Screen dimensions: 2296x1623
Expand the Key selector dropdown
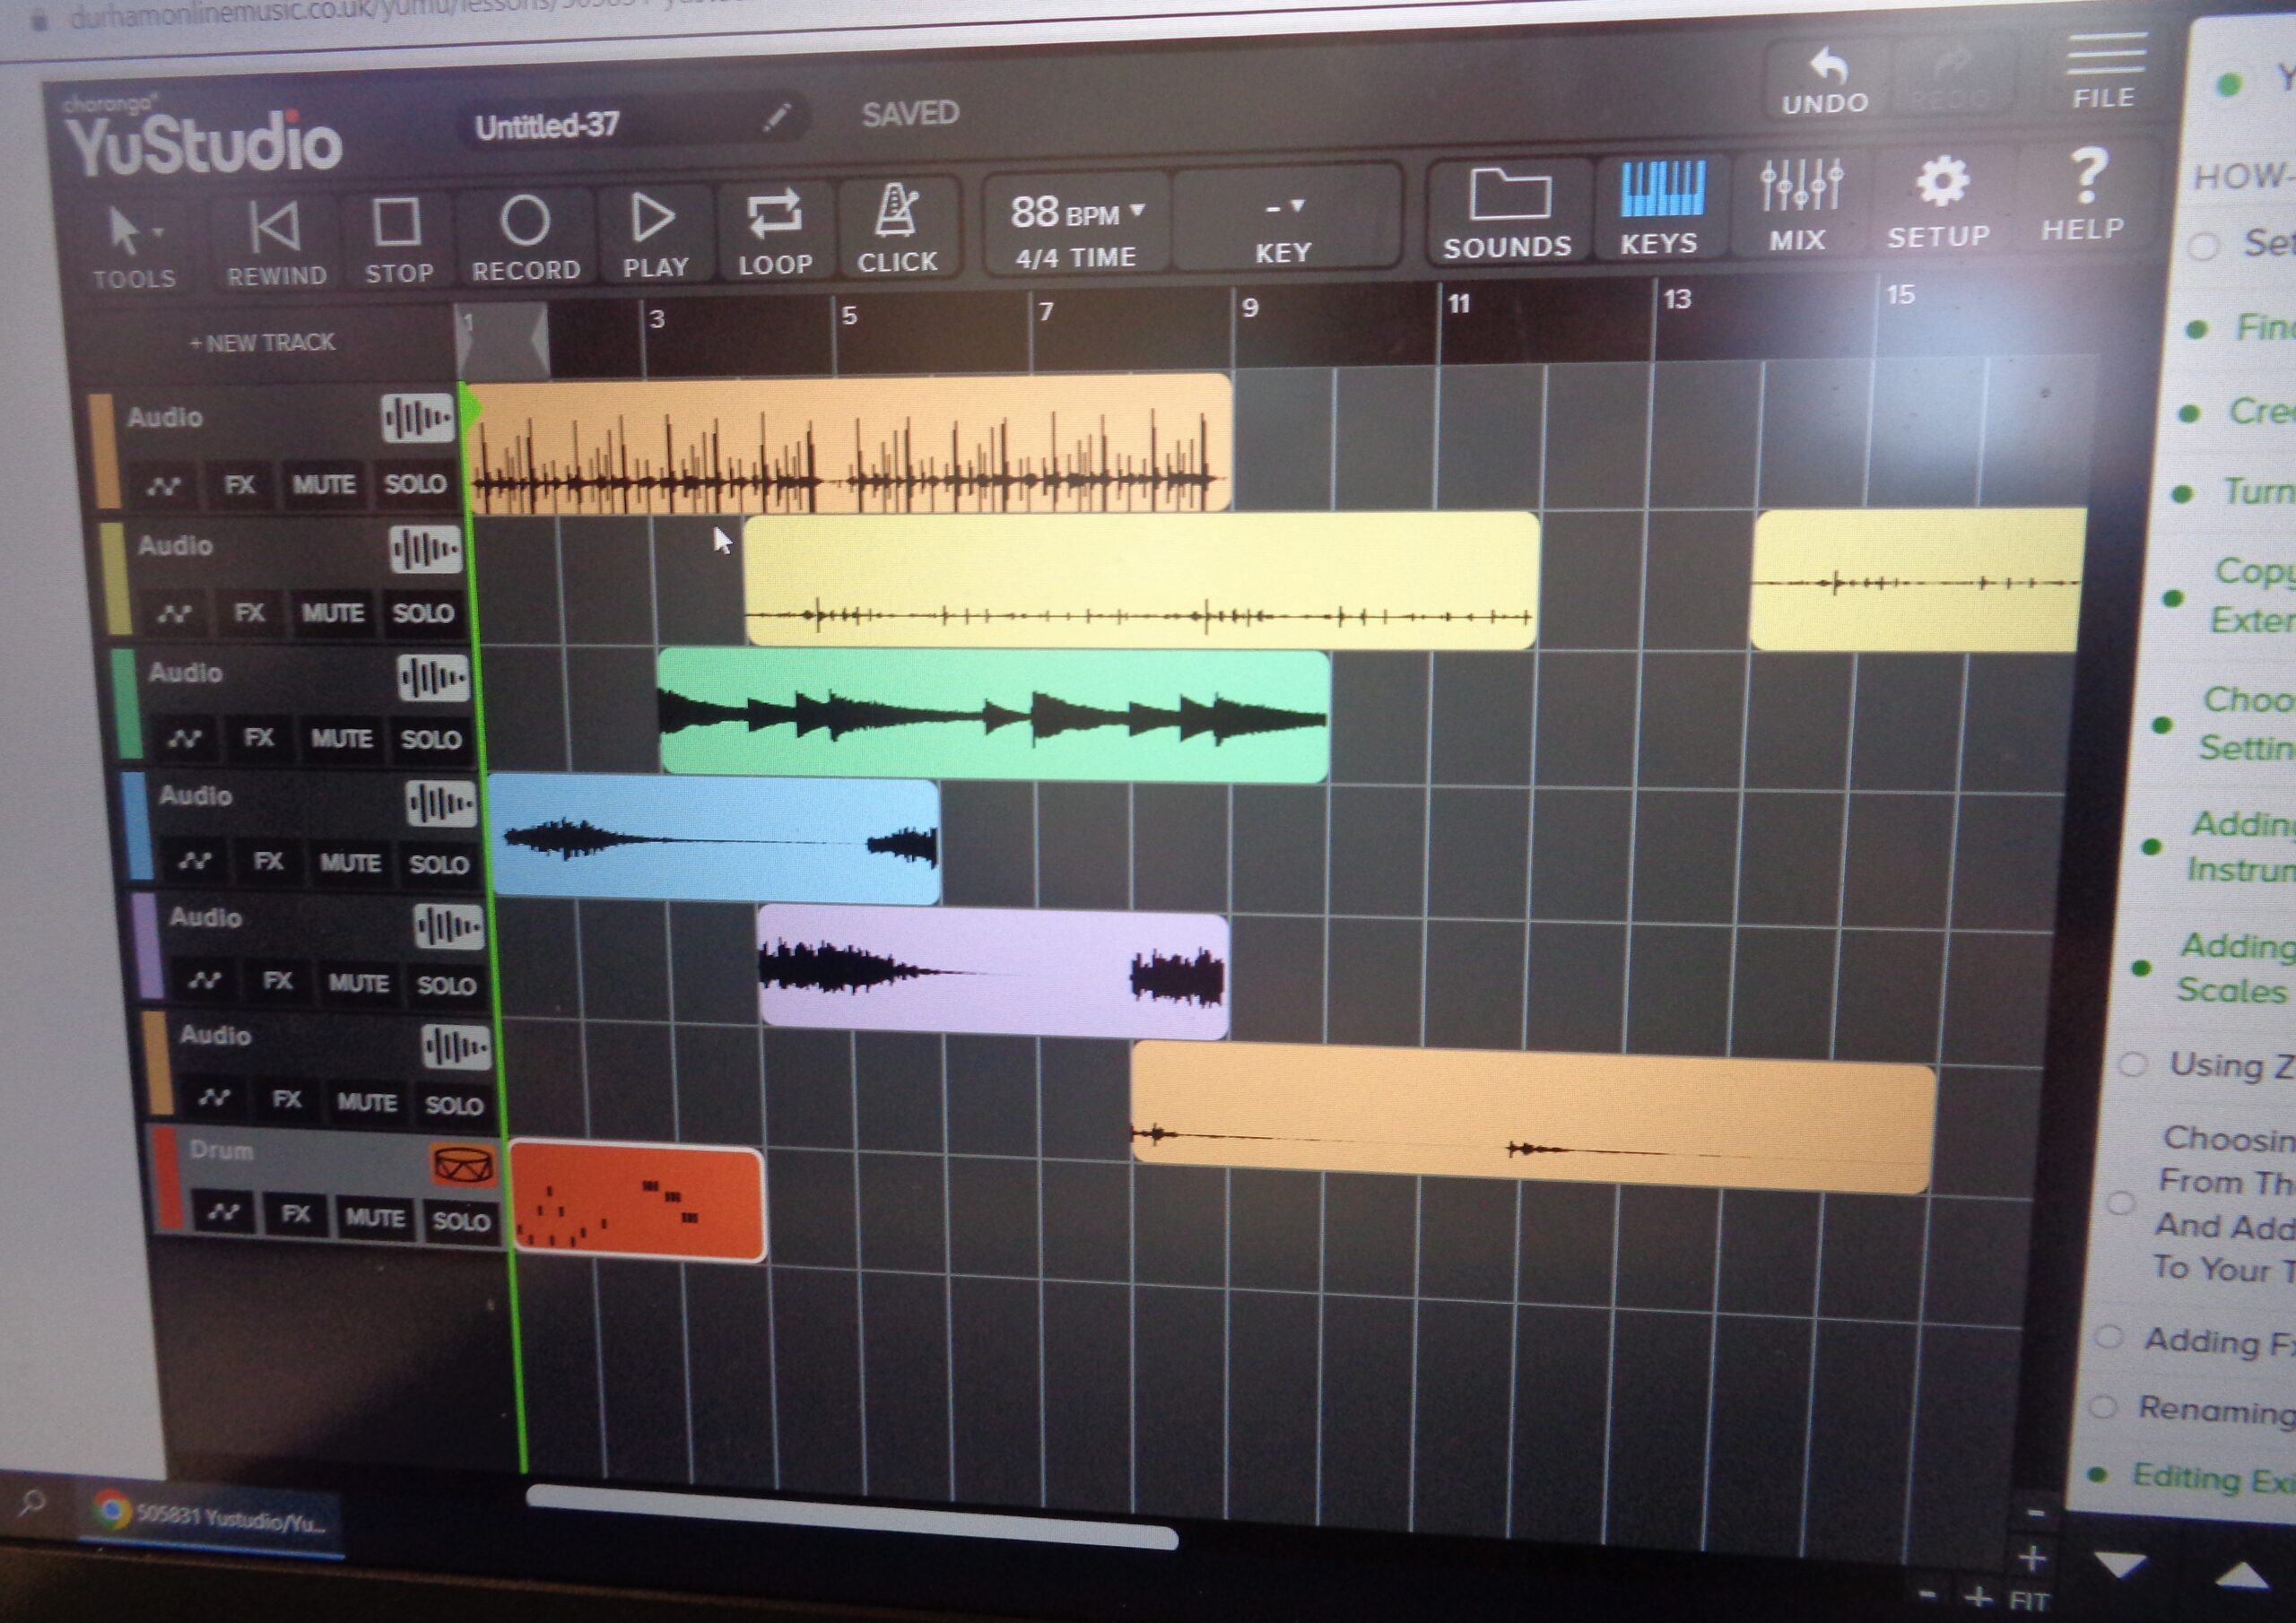(1285, 209)
